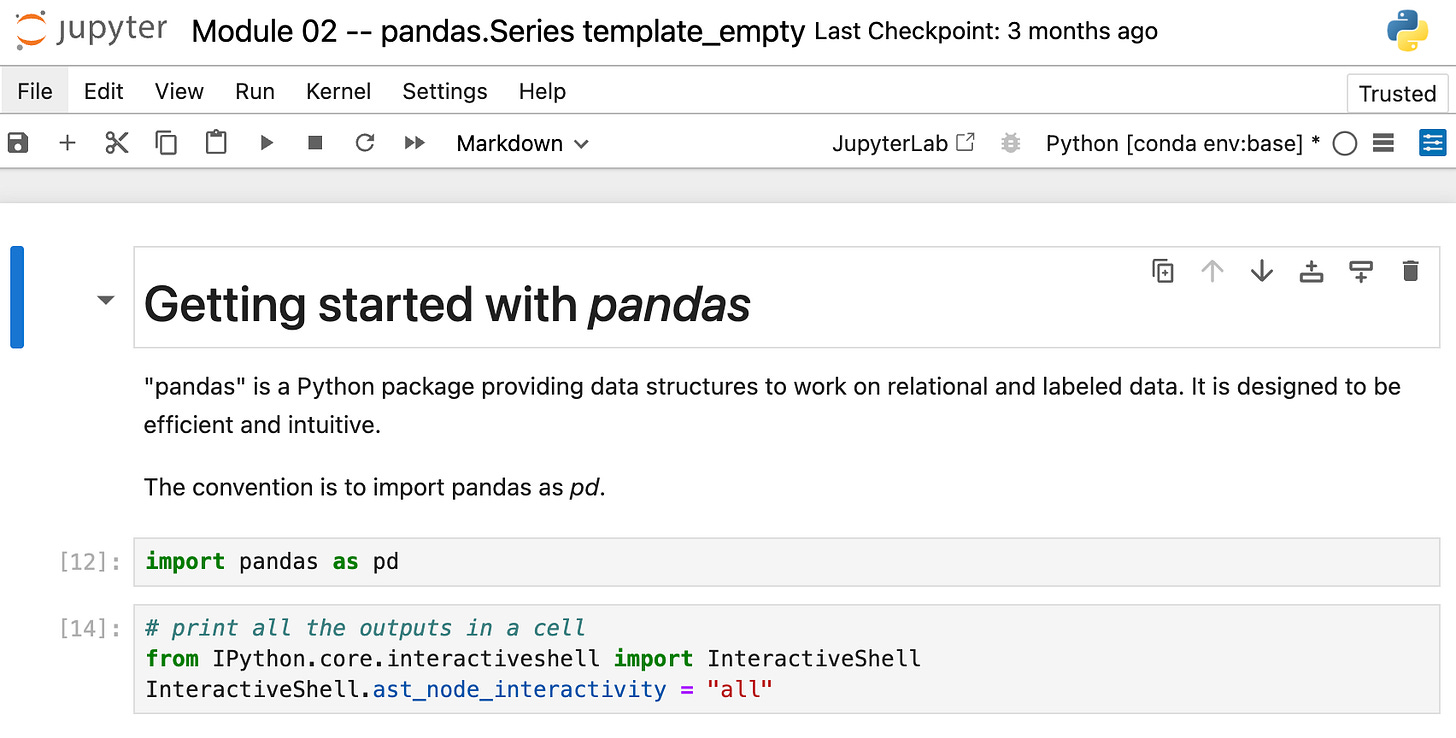Screen dimensions: 1456x738
Task: Restart the kernel with circular arrow icon
Action: click(x=365, y=143)
